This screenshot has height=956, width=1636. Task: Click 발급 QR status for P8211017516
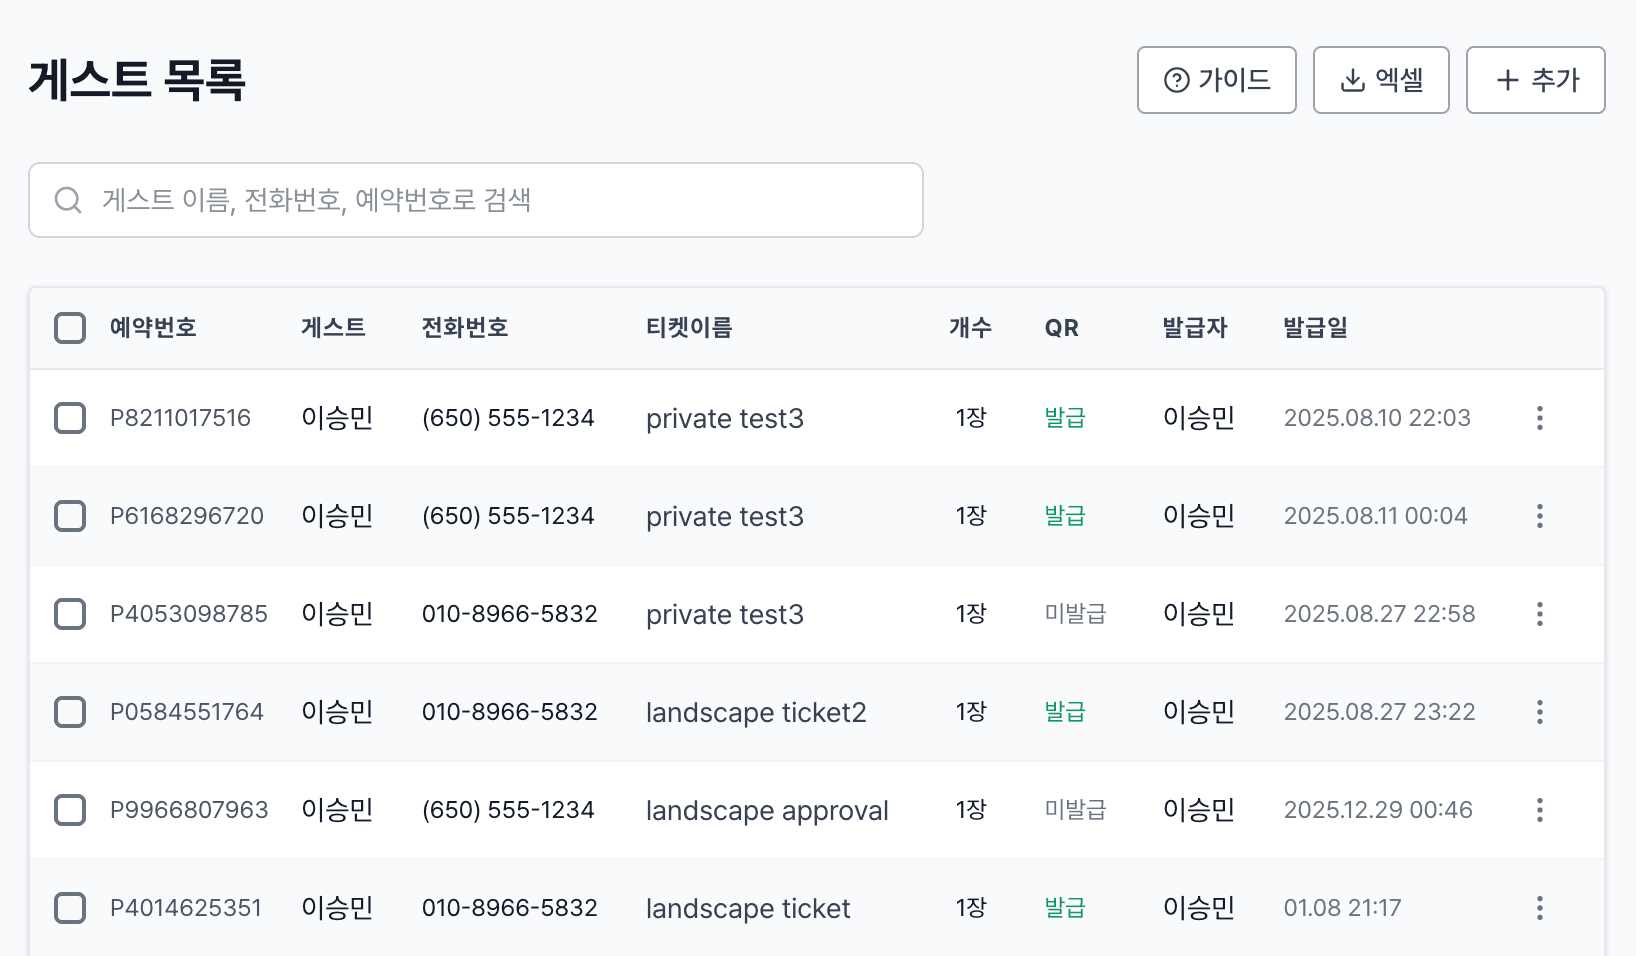1063,418
